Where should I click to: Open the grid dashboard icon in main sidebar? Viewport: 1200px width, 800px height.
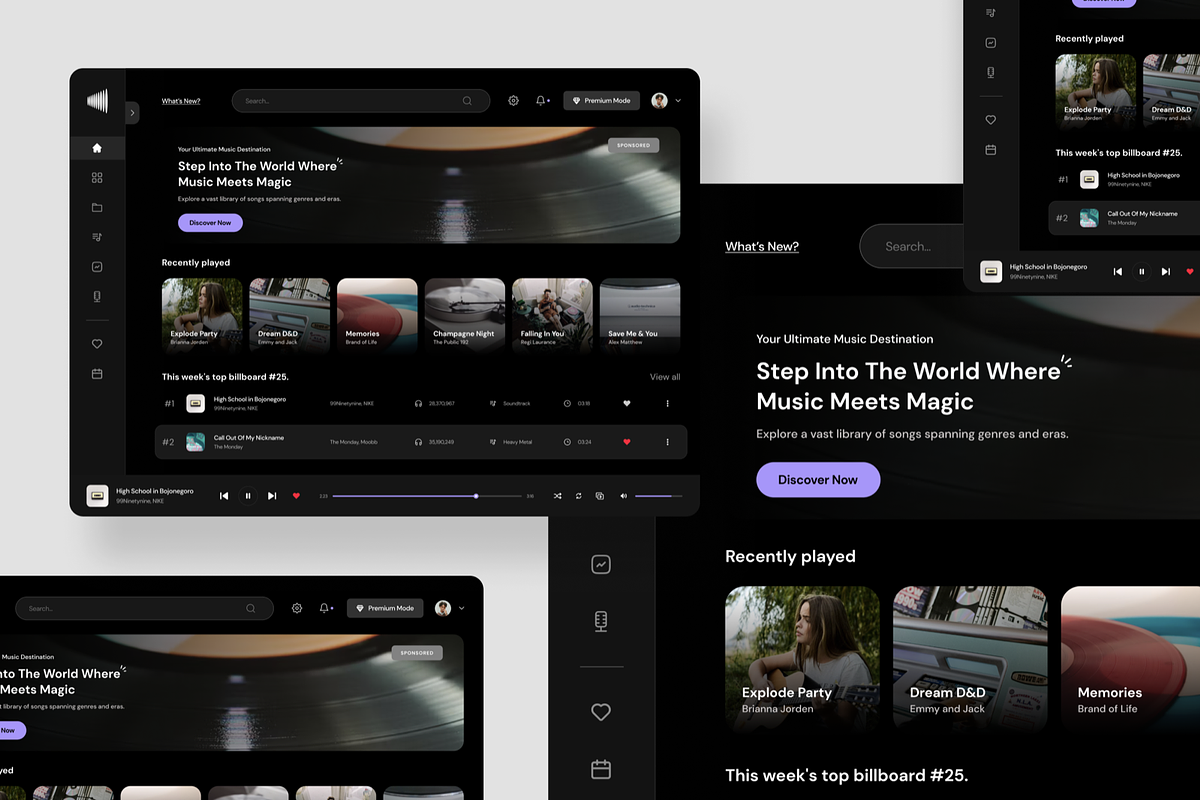pos(97,178)
